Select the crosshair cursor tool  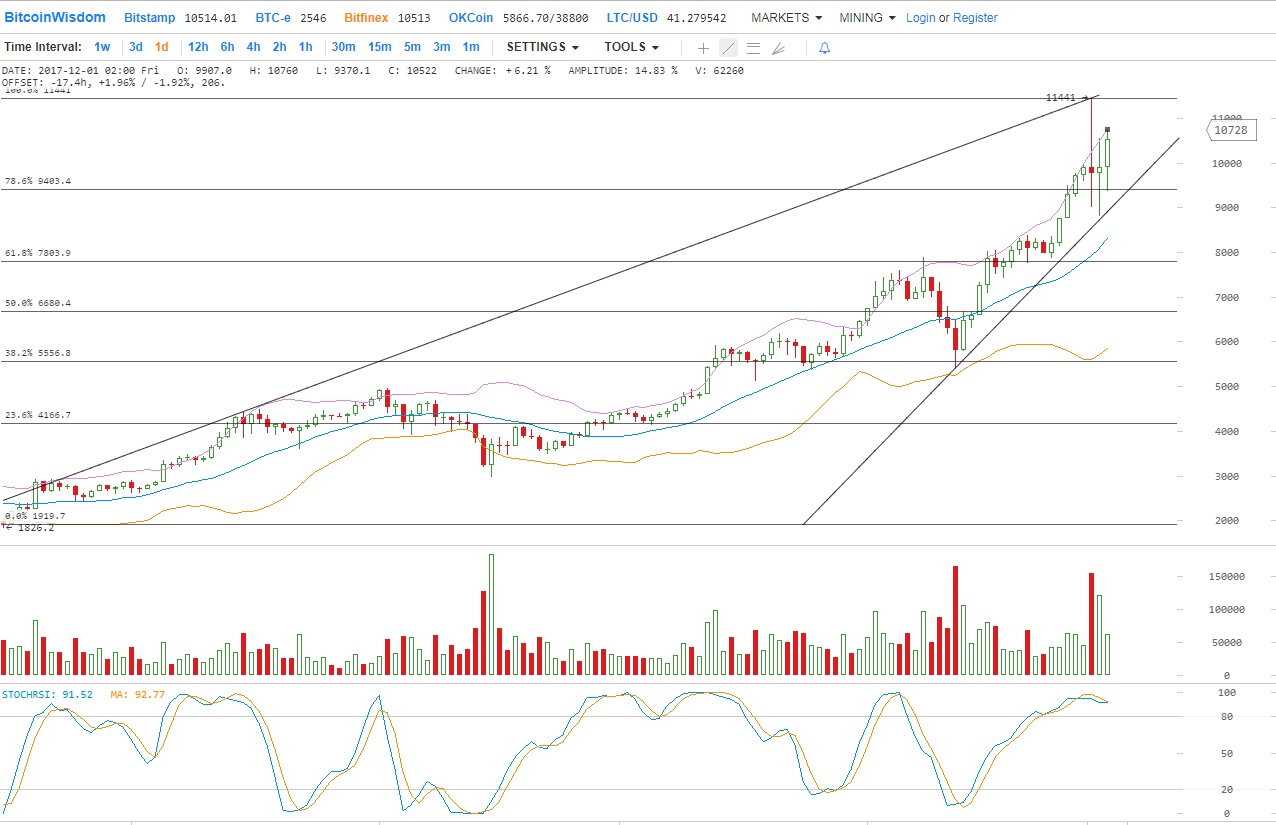703,48
